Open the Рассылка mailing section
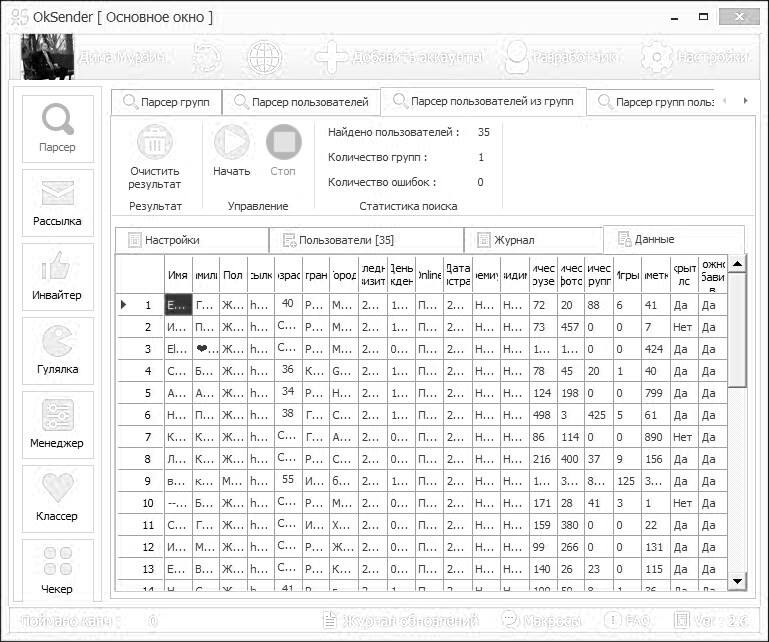 point(57,203)
